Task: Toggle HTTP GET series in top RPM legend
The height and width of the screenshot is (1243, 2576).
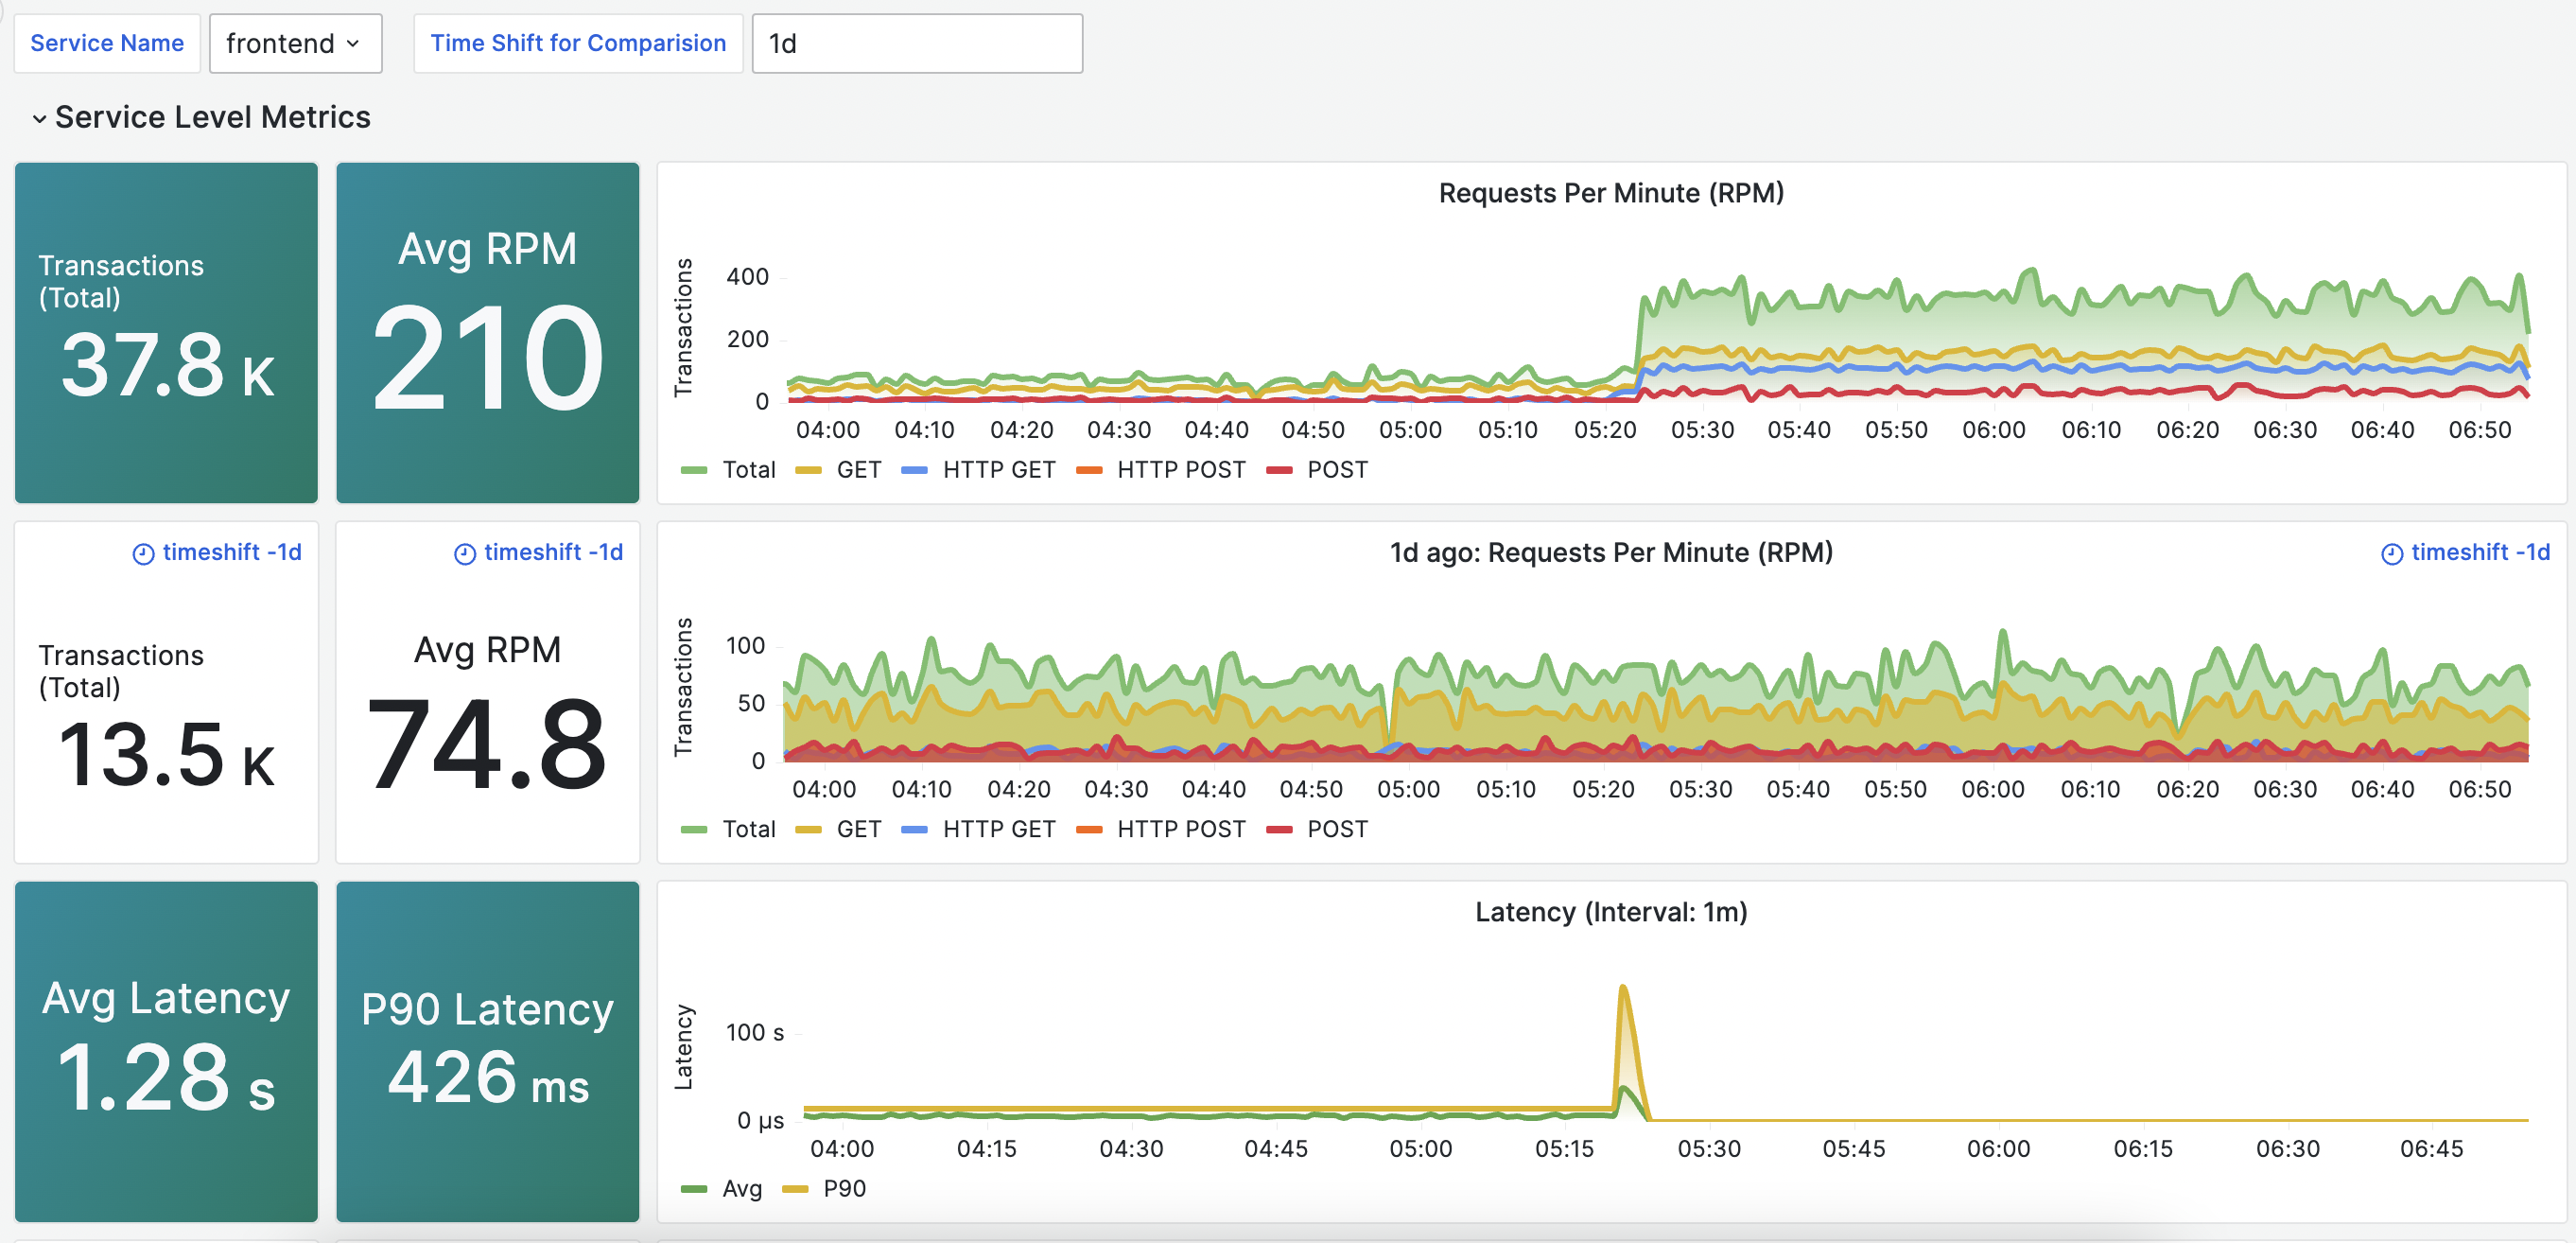Action: tap(998, 470)
